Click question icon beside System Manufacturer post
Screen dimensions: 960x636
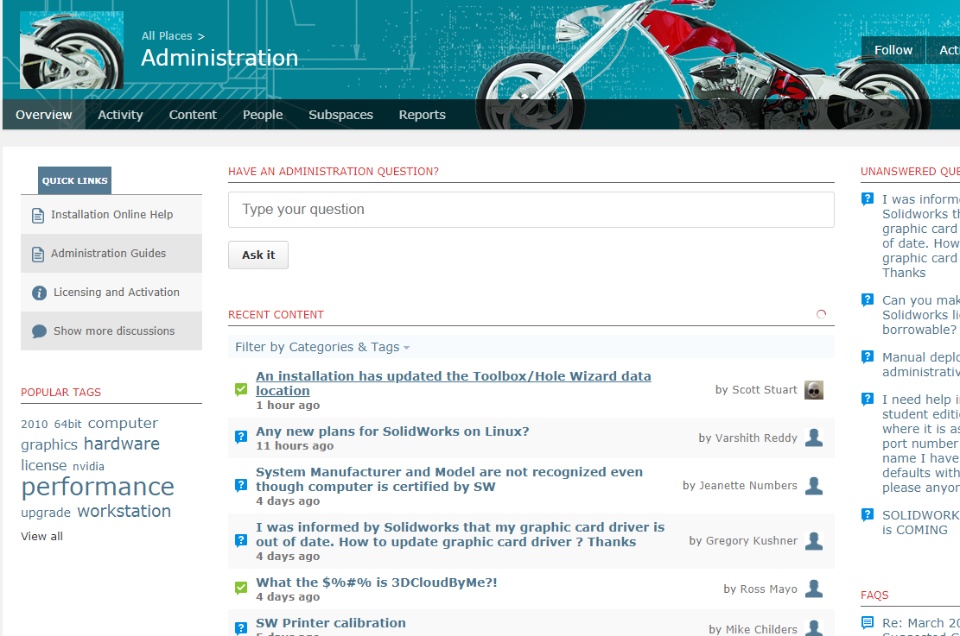click(x=241, y=485)
